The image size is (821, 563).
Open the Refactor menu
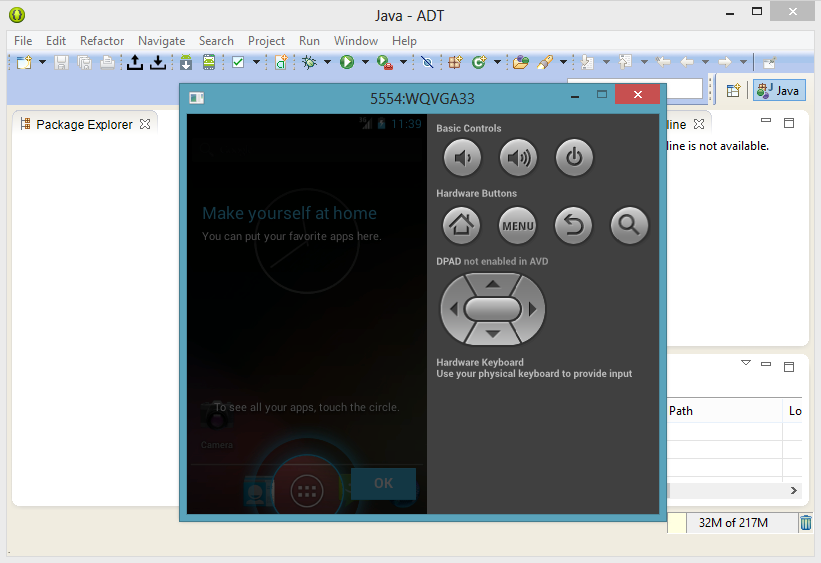(102, 41)
